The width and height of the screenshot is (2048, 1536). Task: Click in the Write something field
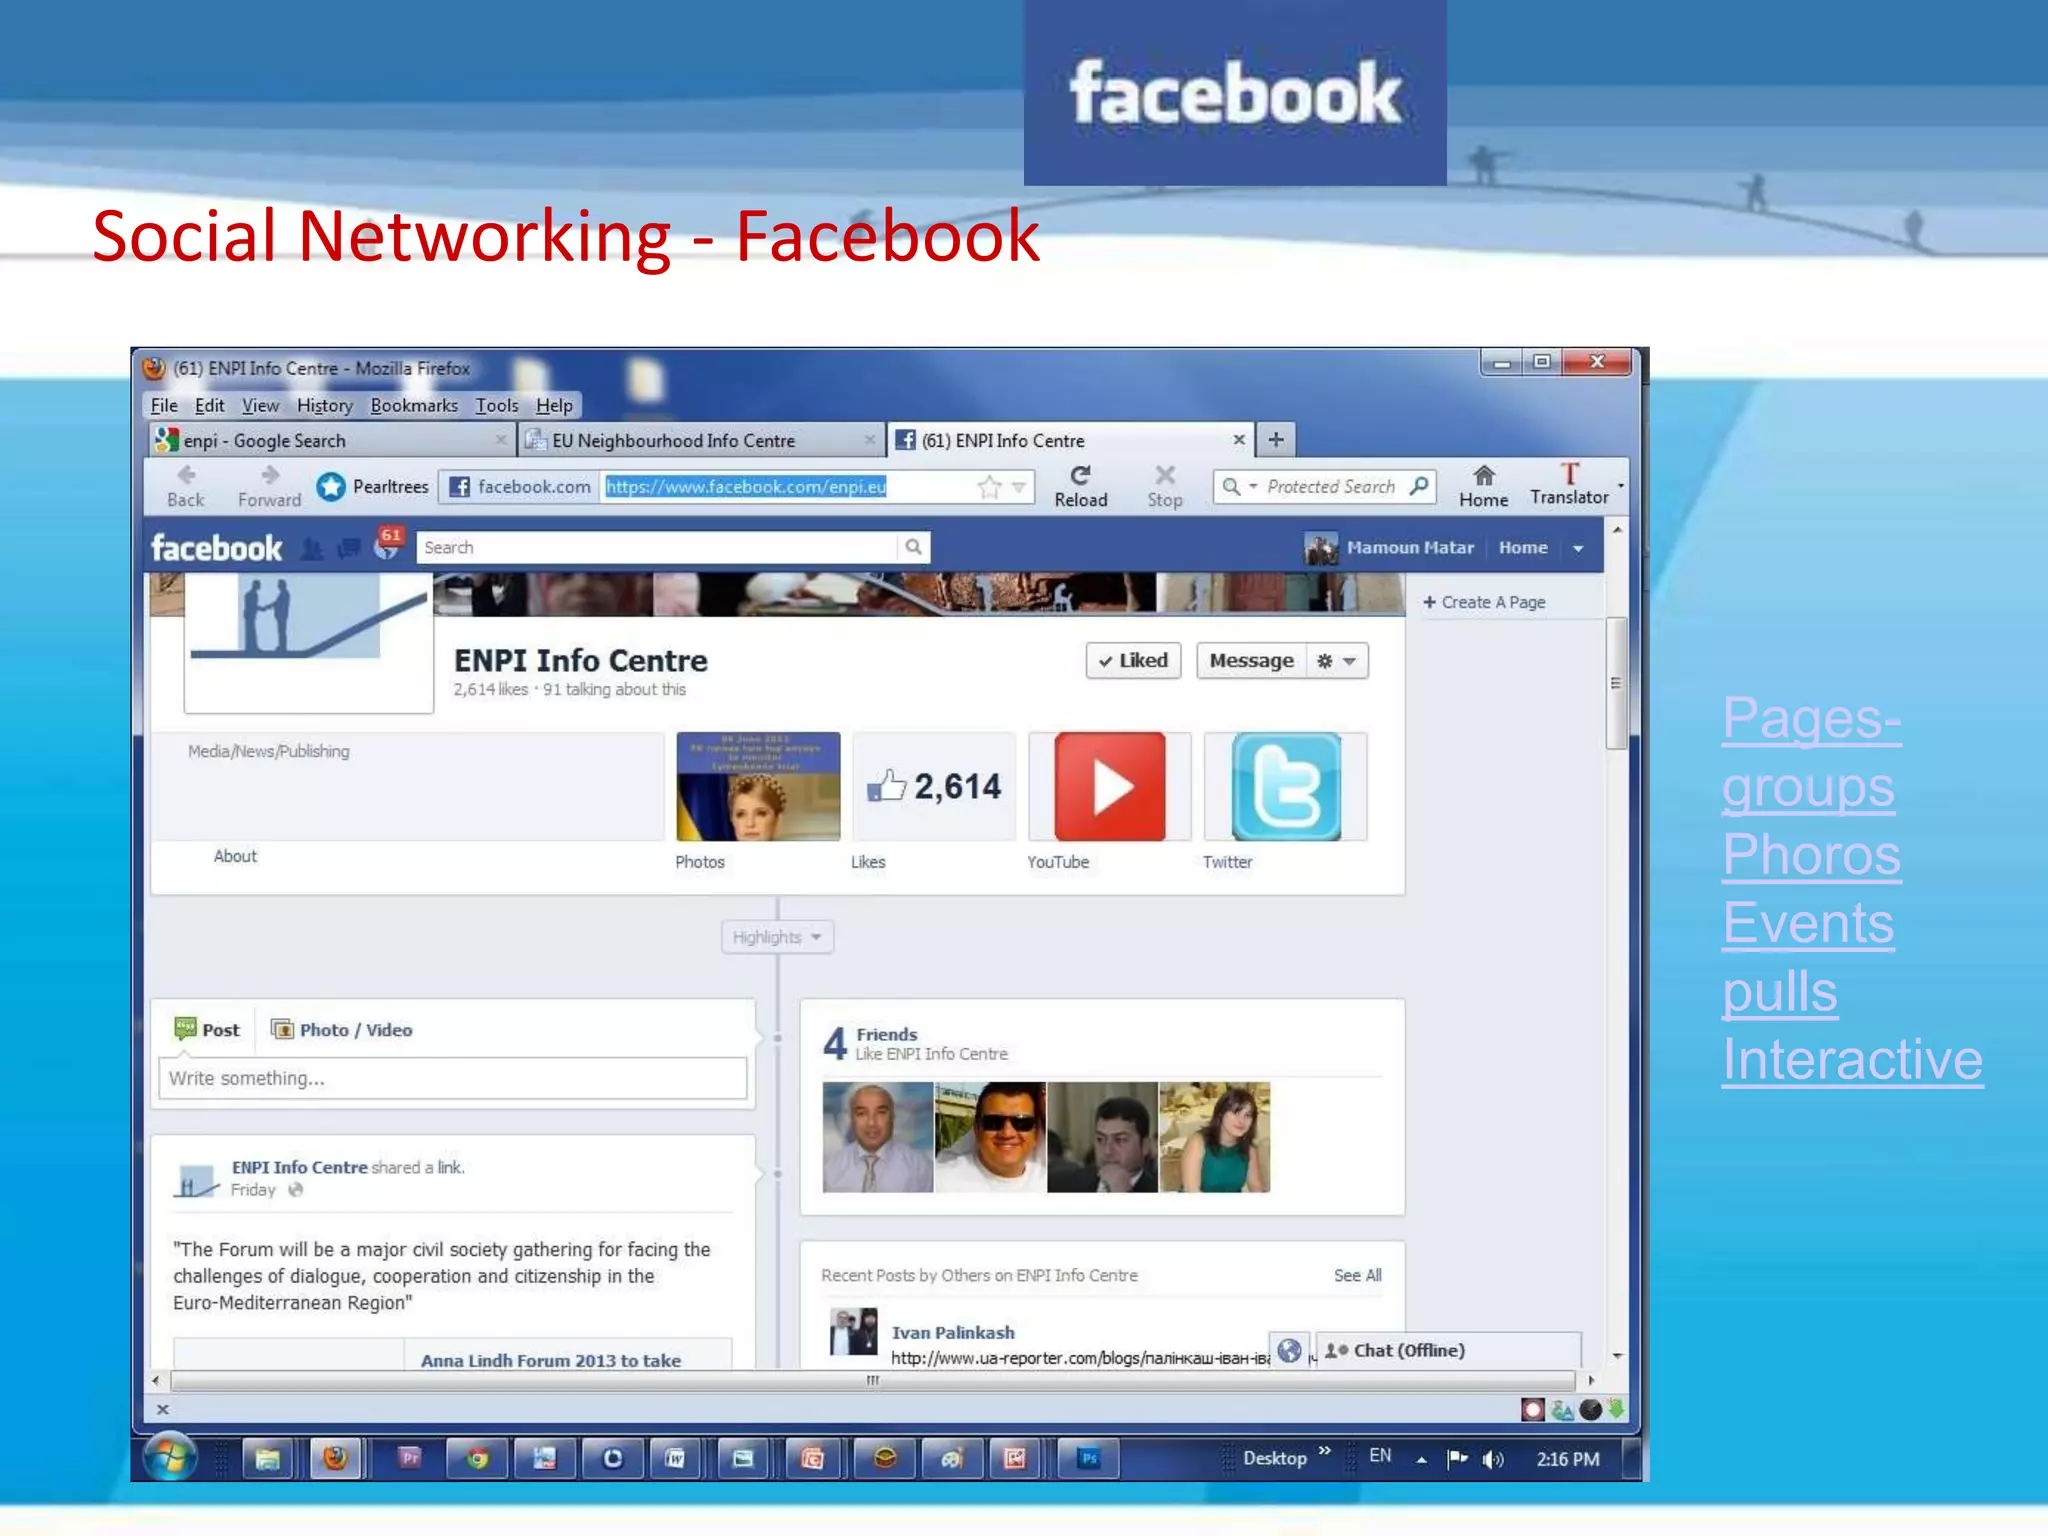tap(453, 1078)
